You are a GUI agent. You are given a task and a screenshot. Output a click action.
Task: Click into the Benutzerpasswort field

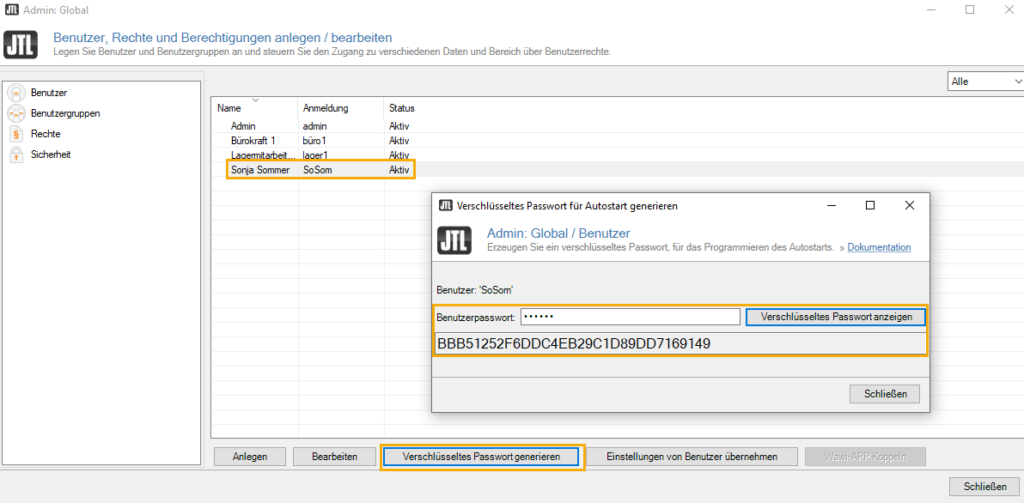tap(629, 317)
